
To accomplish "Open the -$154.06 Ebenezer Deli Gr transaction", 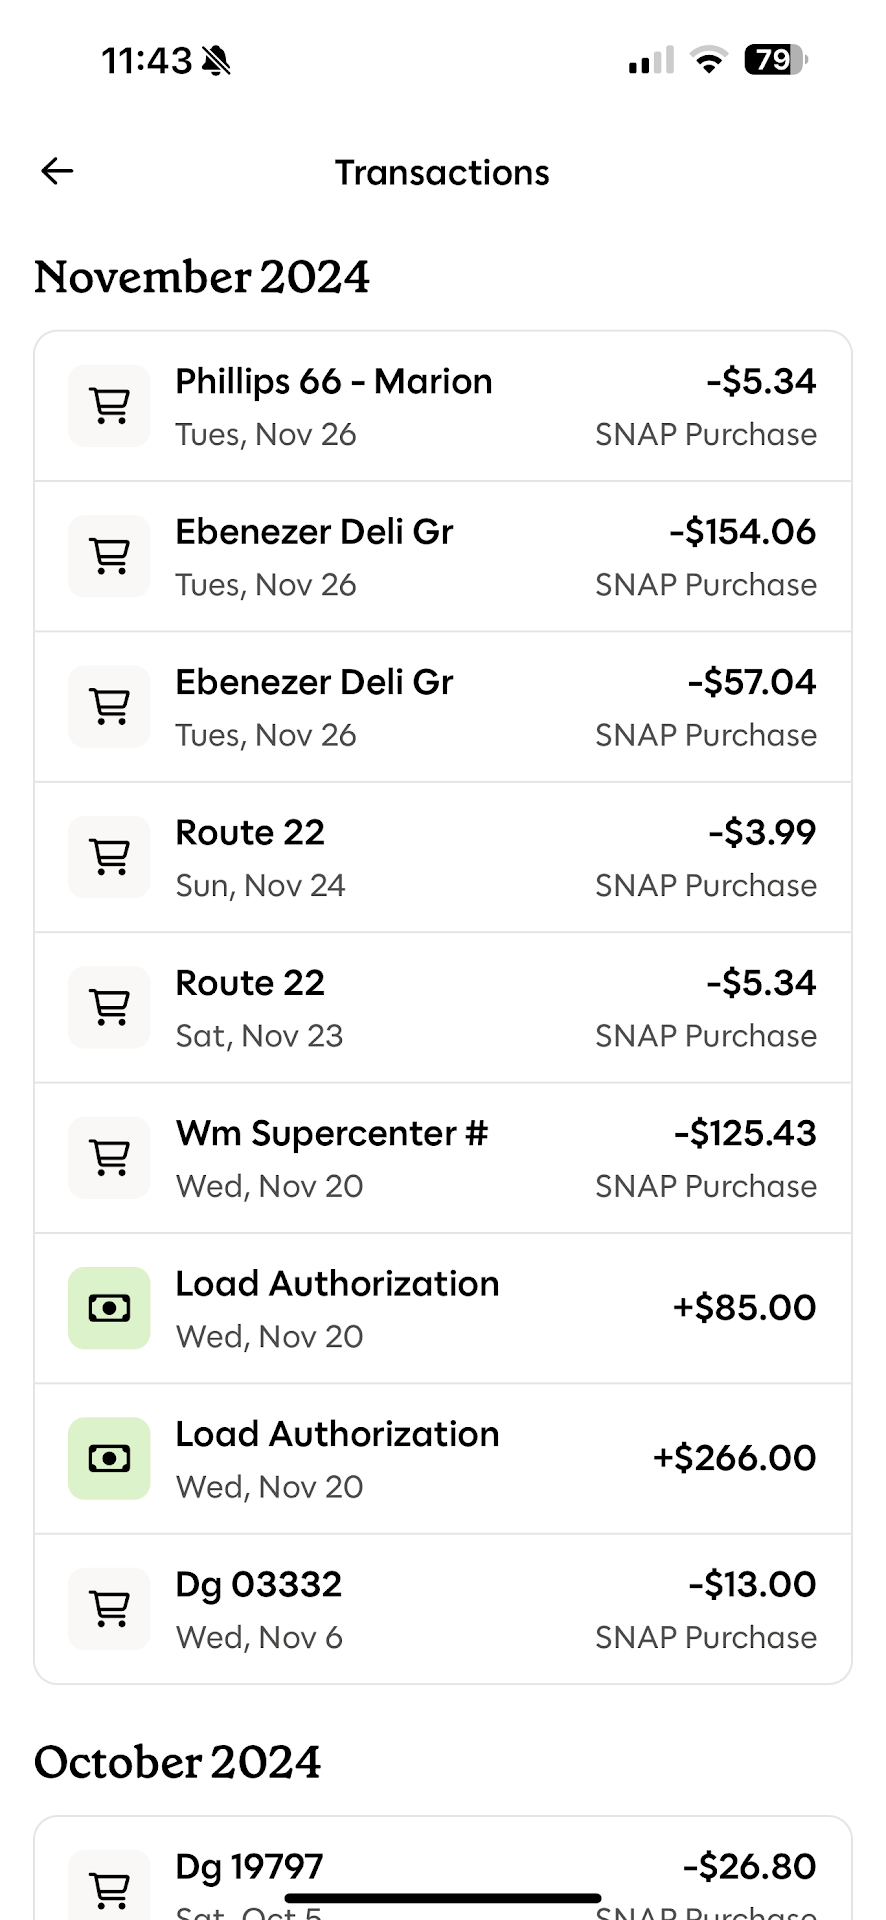I will [443, 556].
